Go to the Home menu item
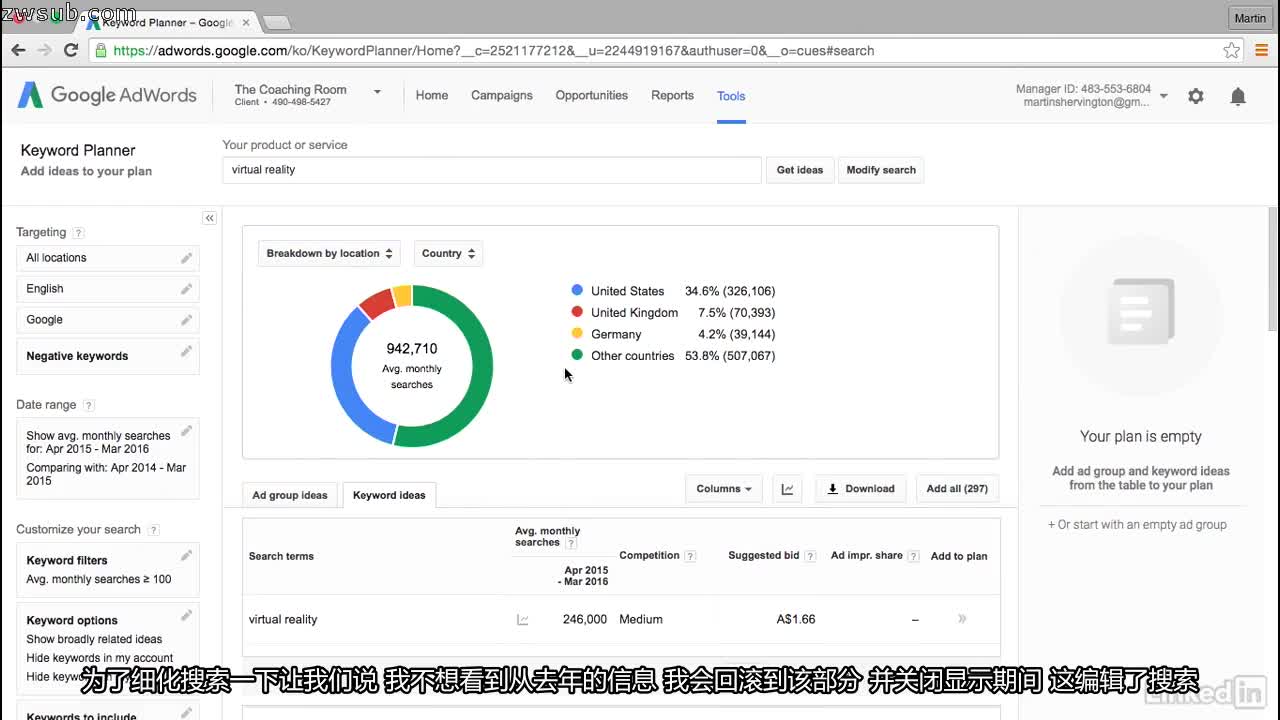1280x720 pixels. coord(432,96)
